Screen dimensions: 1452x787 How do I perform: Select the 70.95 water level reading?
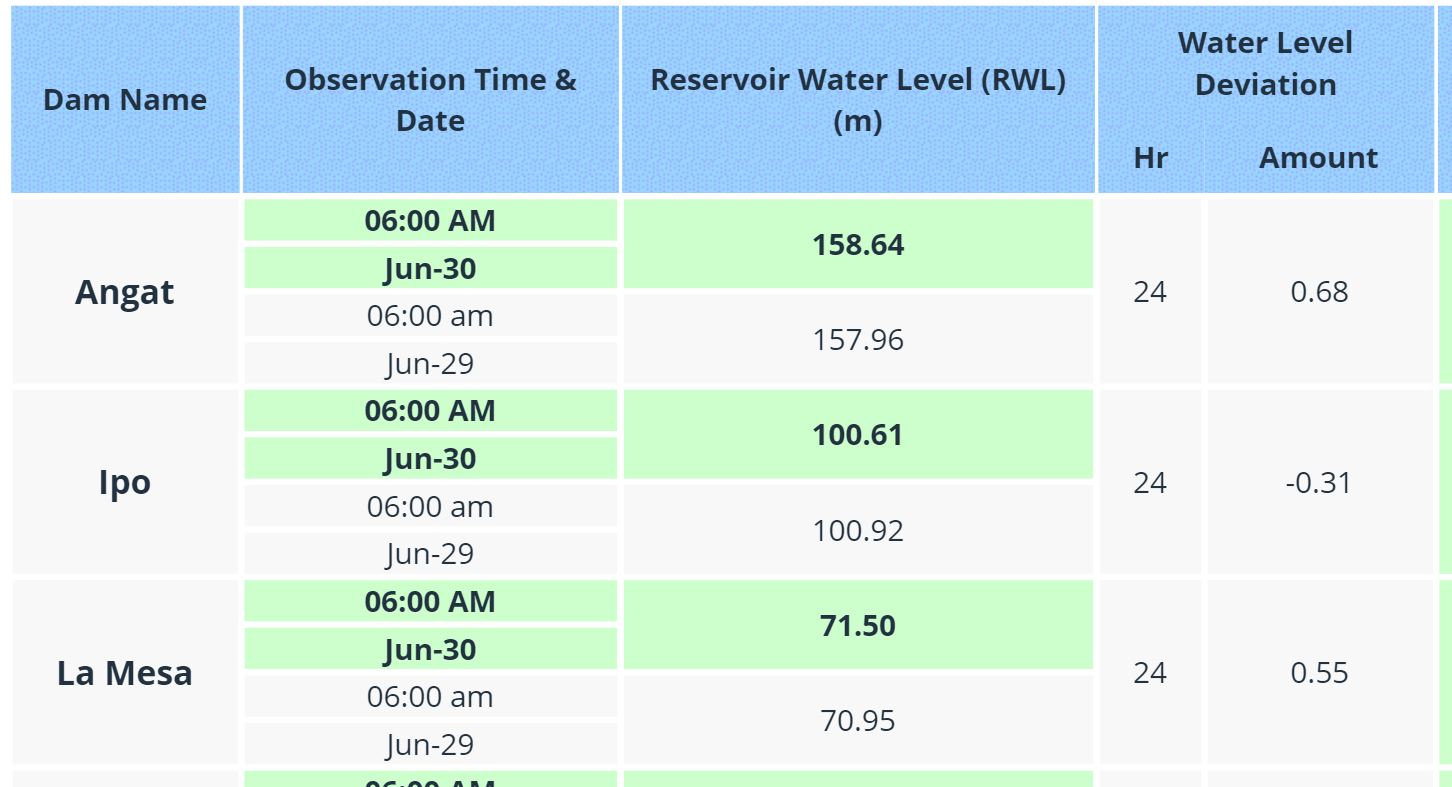(x=858, y=721)
